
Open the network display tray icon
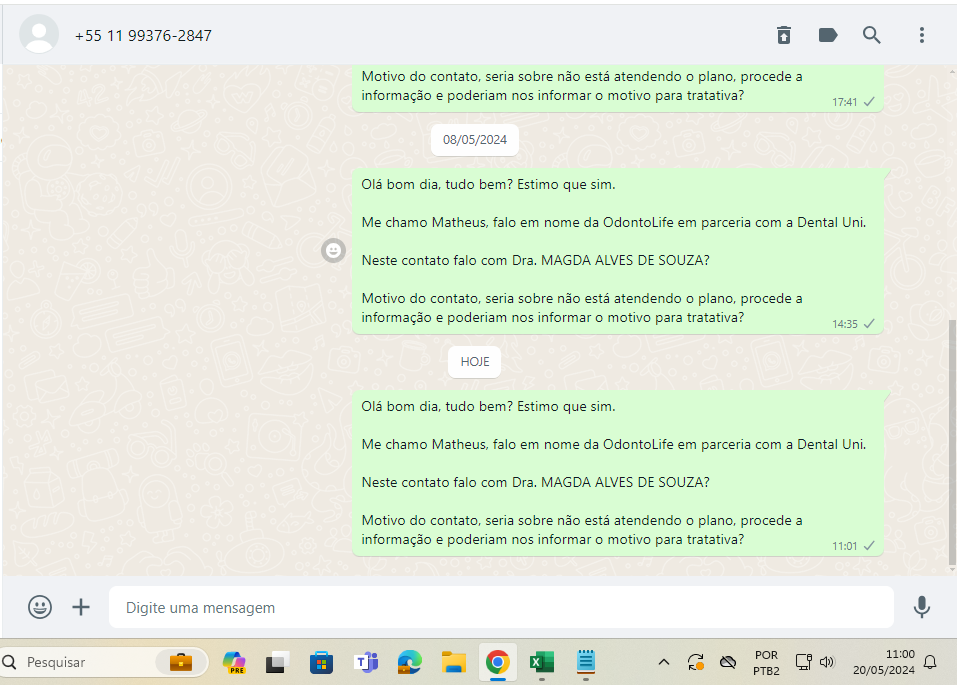pyautogui.click(x=804, y=662)
